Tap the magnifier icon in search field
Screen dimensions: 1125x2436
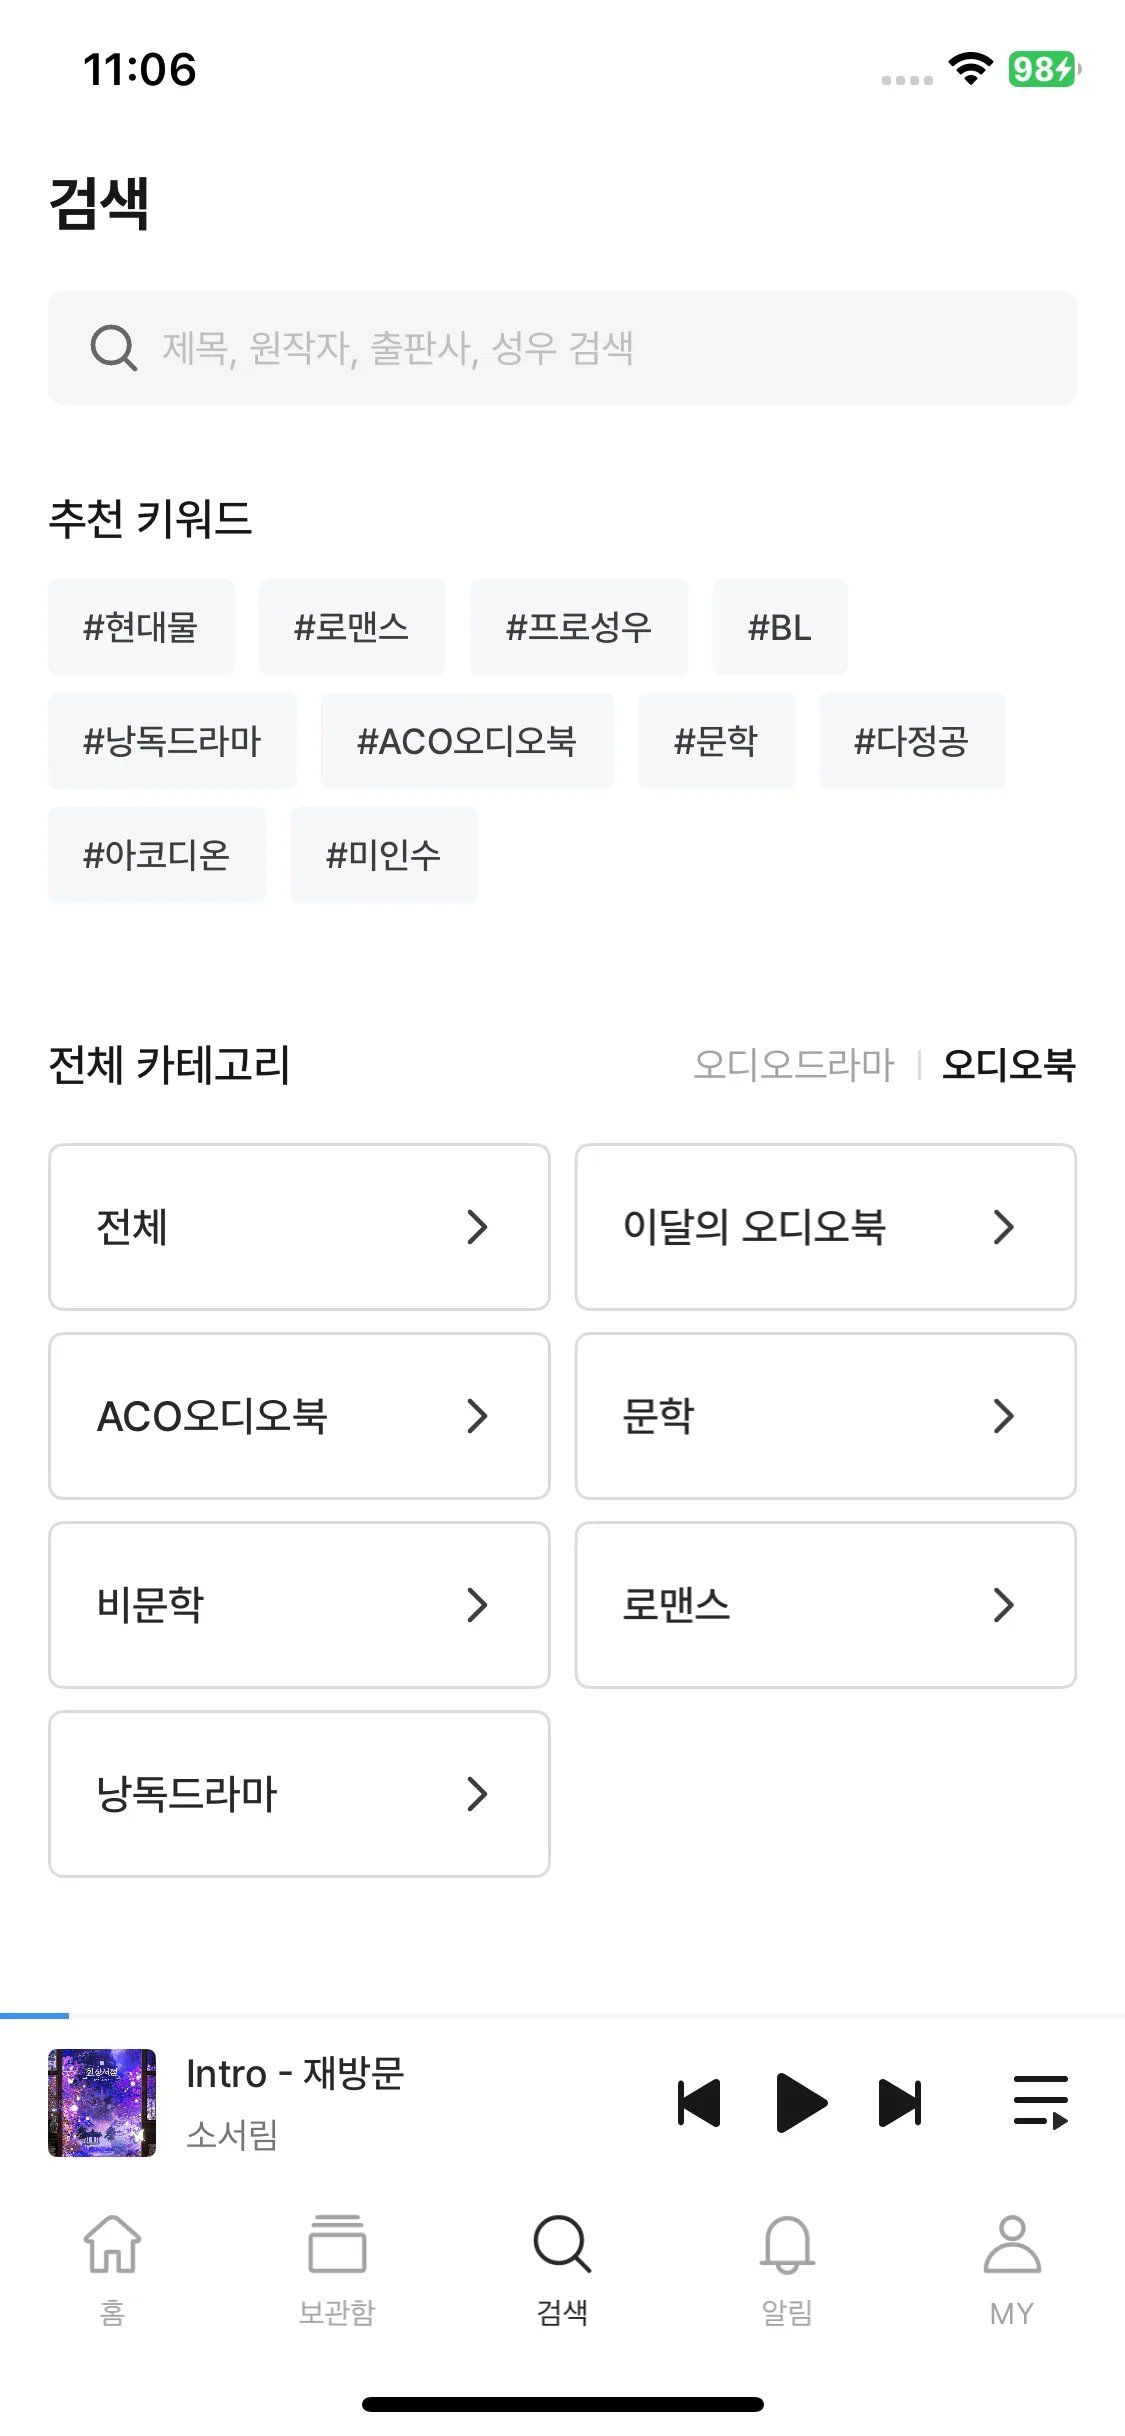(113, 349)
